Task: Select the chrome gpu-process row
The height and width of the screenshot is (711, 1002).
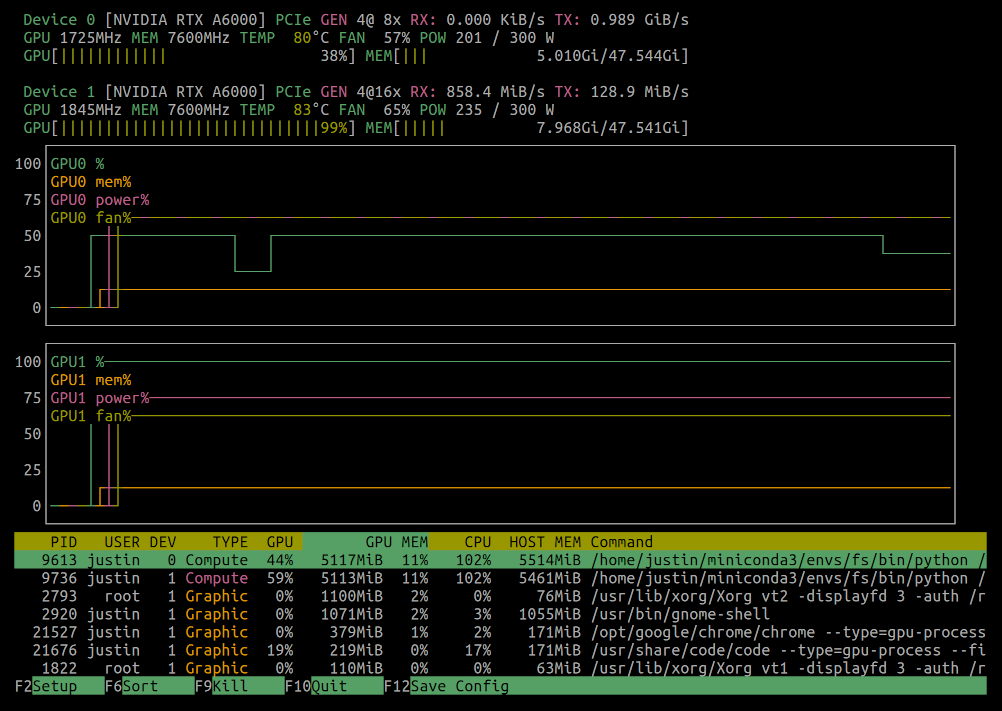Action: tap(300, 632)
